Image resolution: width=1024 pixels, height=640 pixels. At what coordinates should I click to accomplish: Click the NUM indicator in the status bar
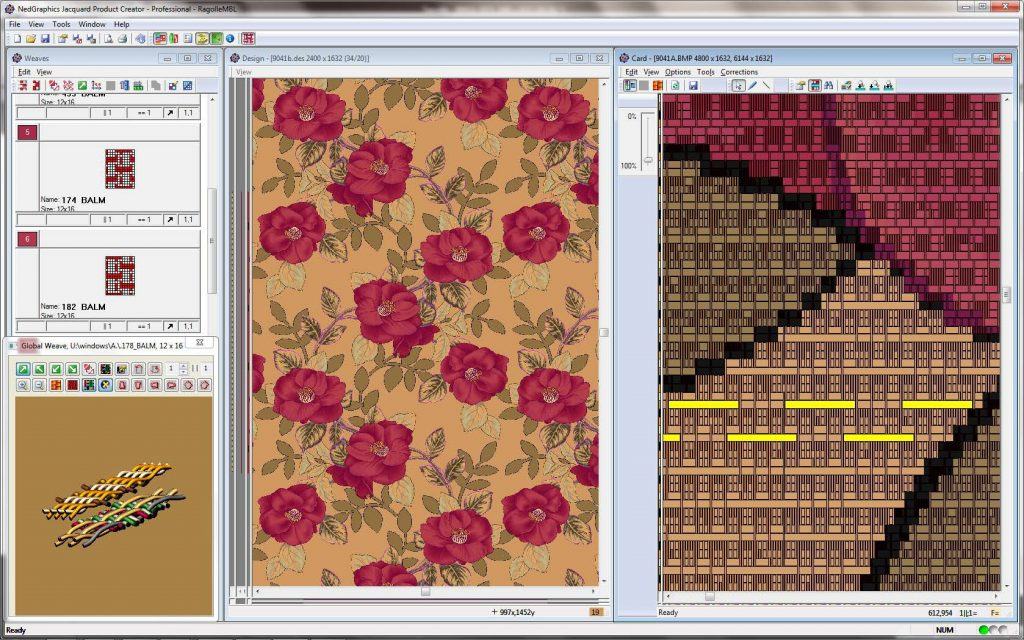click(x=944, y=630)
